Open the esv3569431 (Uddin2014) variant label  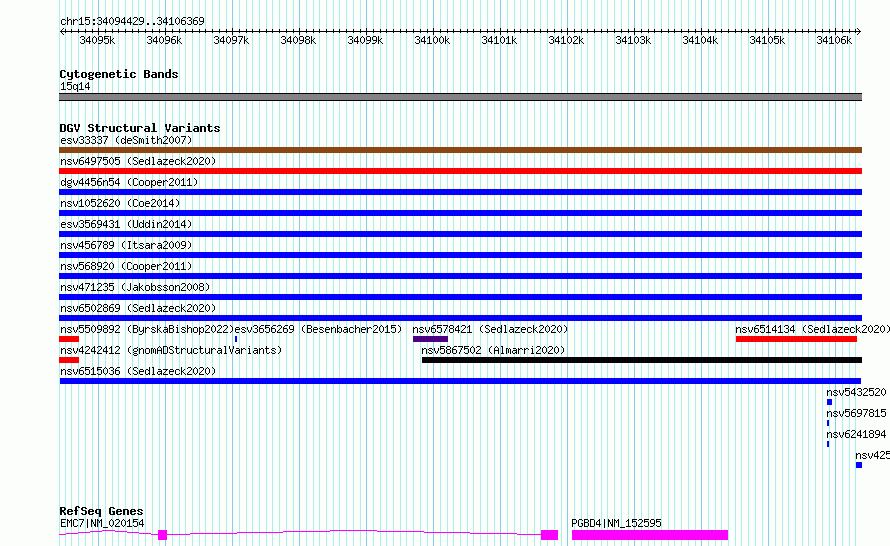coord(126,224)
